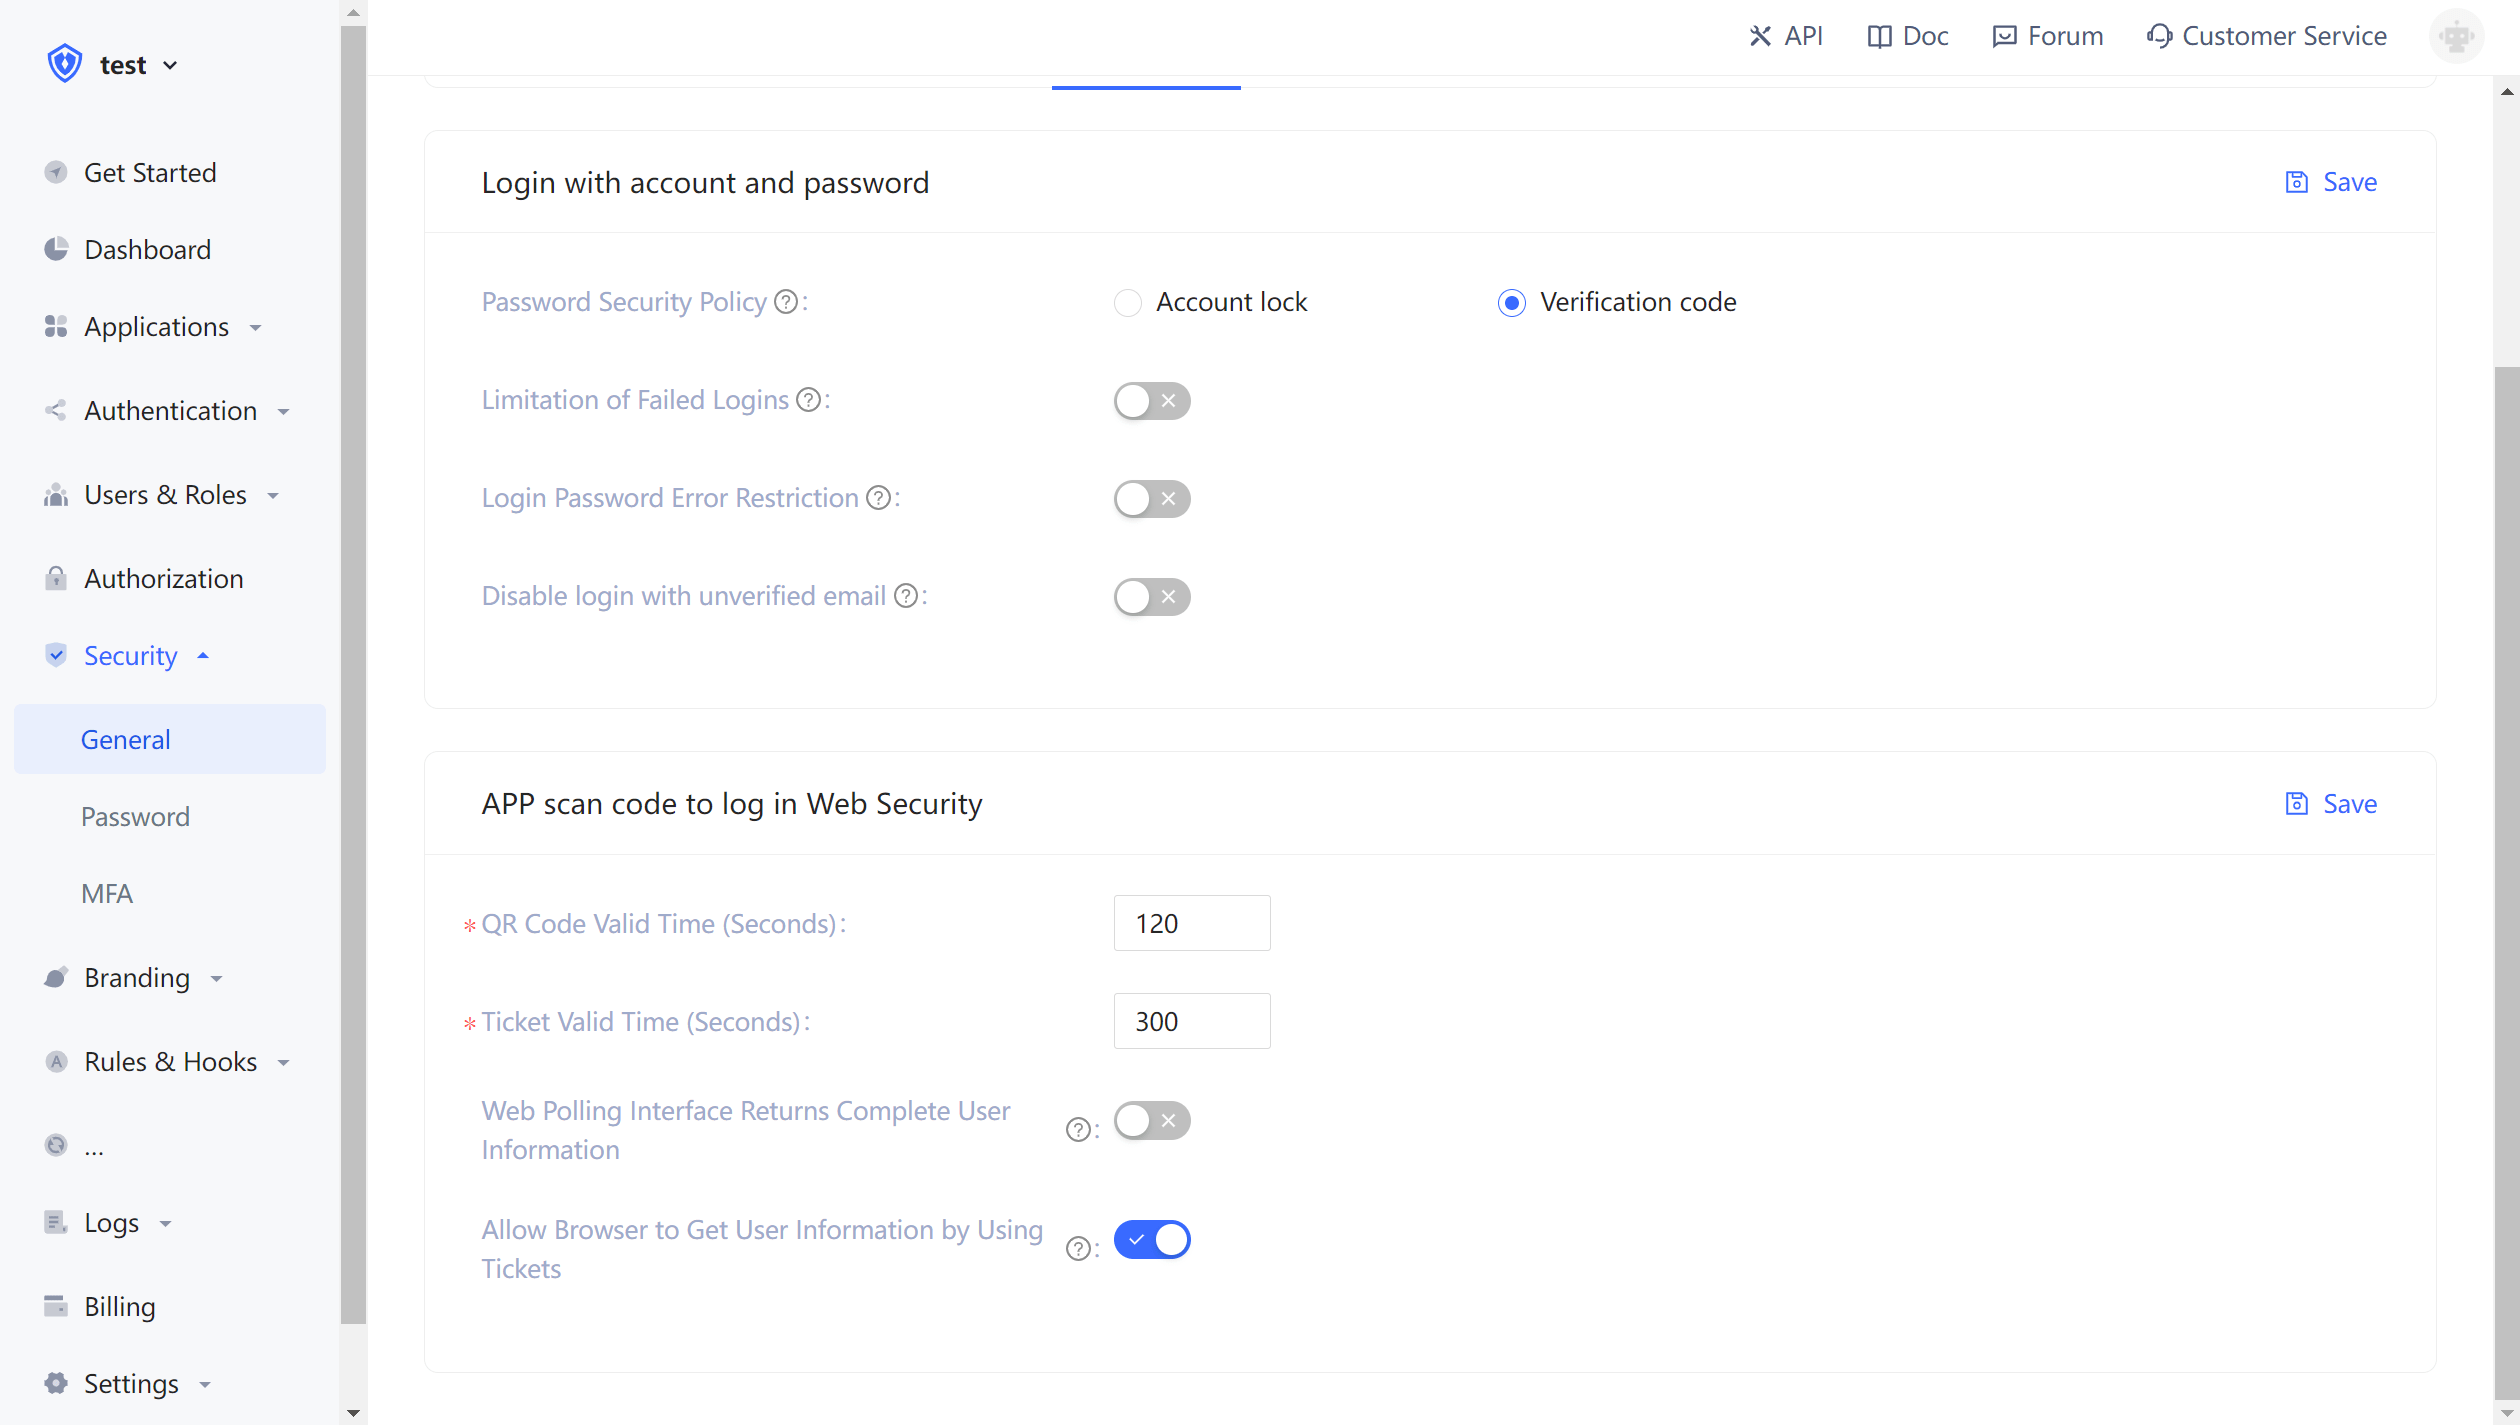Click help icon beside Password Security Policy
The height and width of the screenshot is (1425, 2520).
[786, 302]
